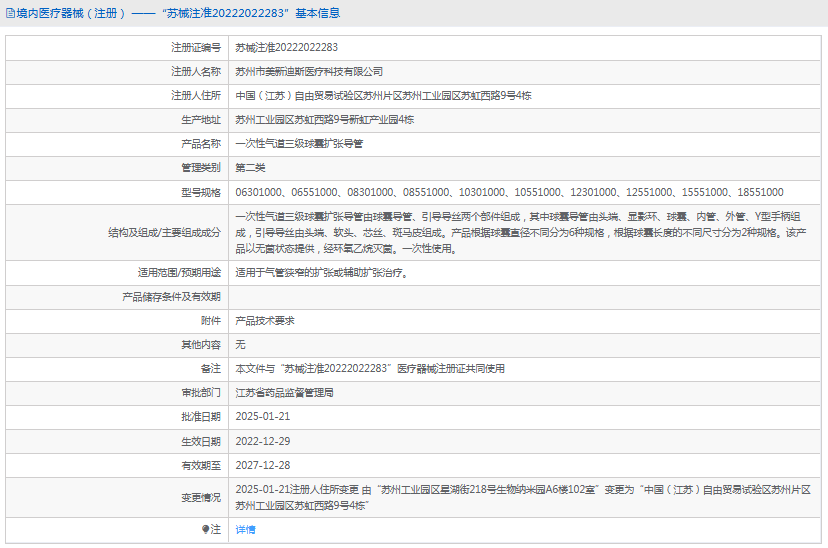The image size is (828, 548).
Task: Select the page title 境内医疗器械（注册）基本信息
Action: coord(178,13)
